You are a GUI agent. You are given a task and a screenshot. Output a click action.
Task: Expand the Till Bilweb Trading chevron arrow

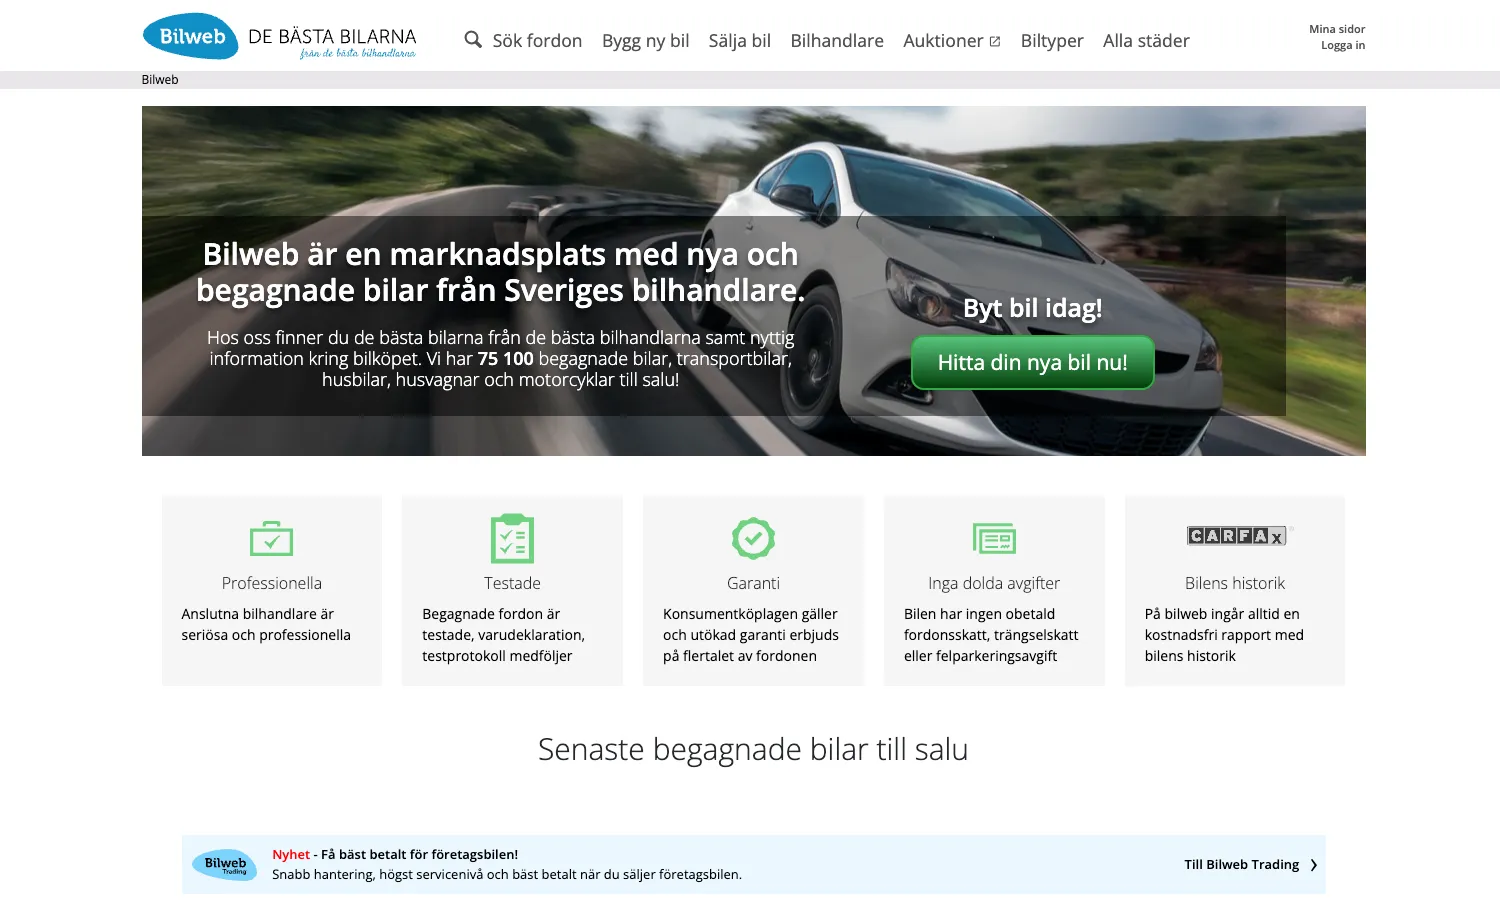[1314, 865]
